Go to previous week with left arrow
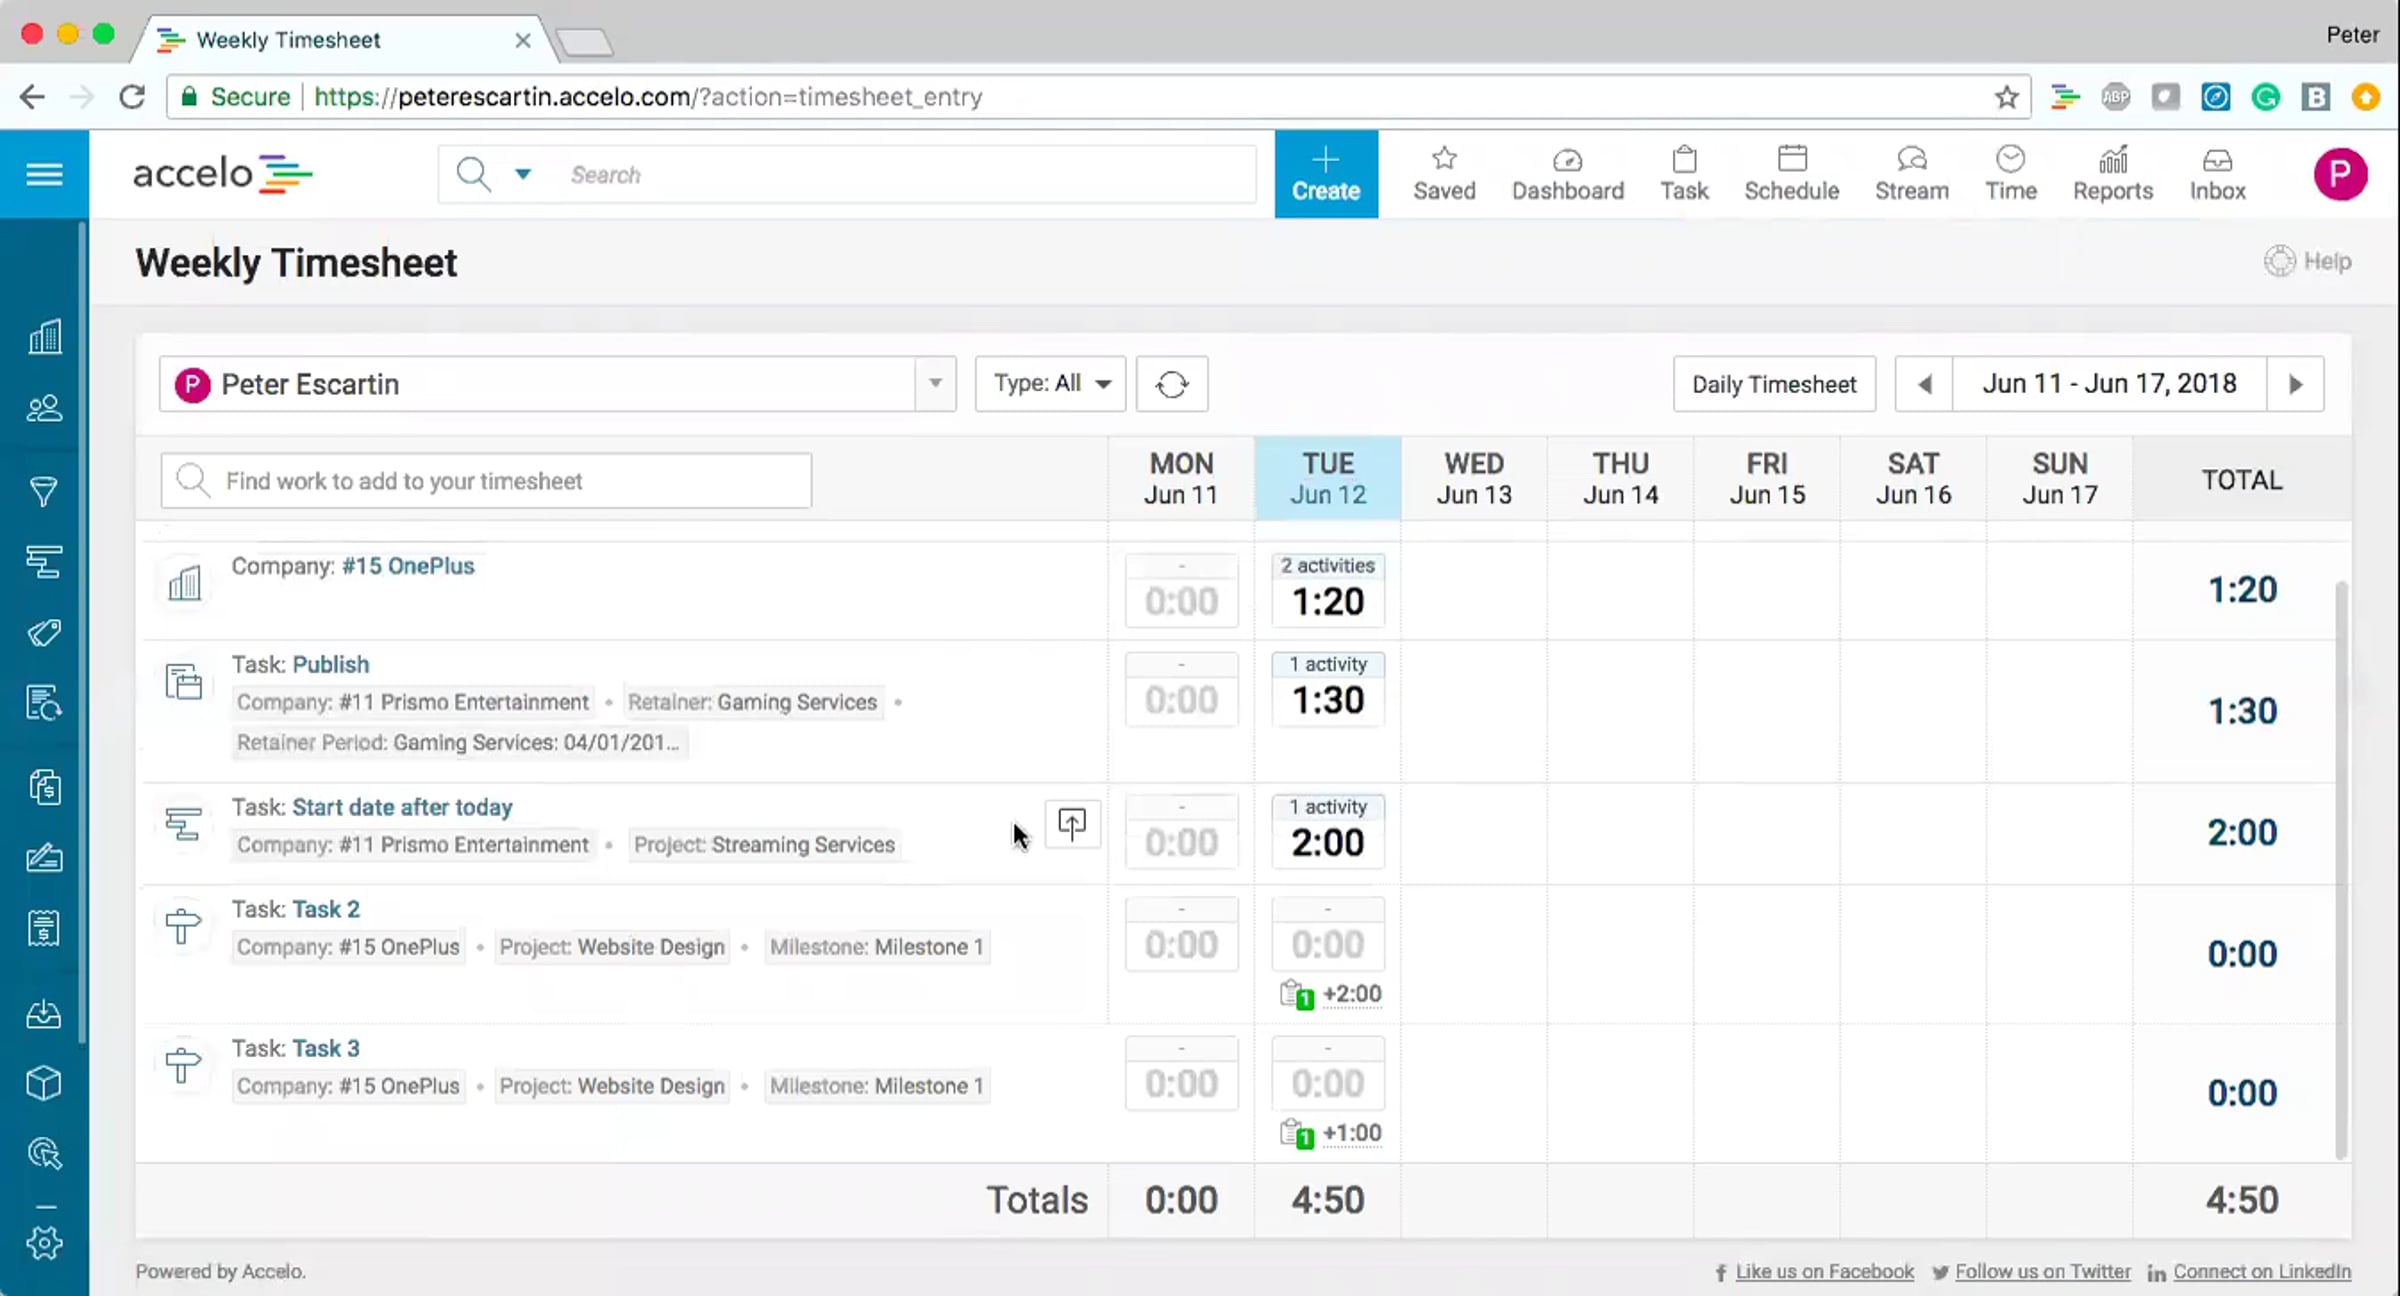The width and height of the screenshot is (2400, 1296). tap(1924, 384)
